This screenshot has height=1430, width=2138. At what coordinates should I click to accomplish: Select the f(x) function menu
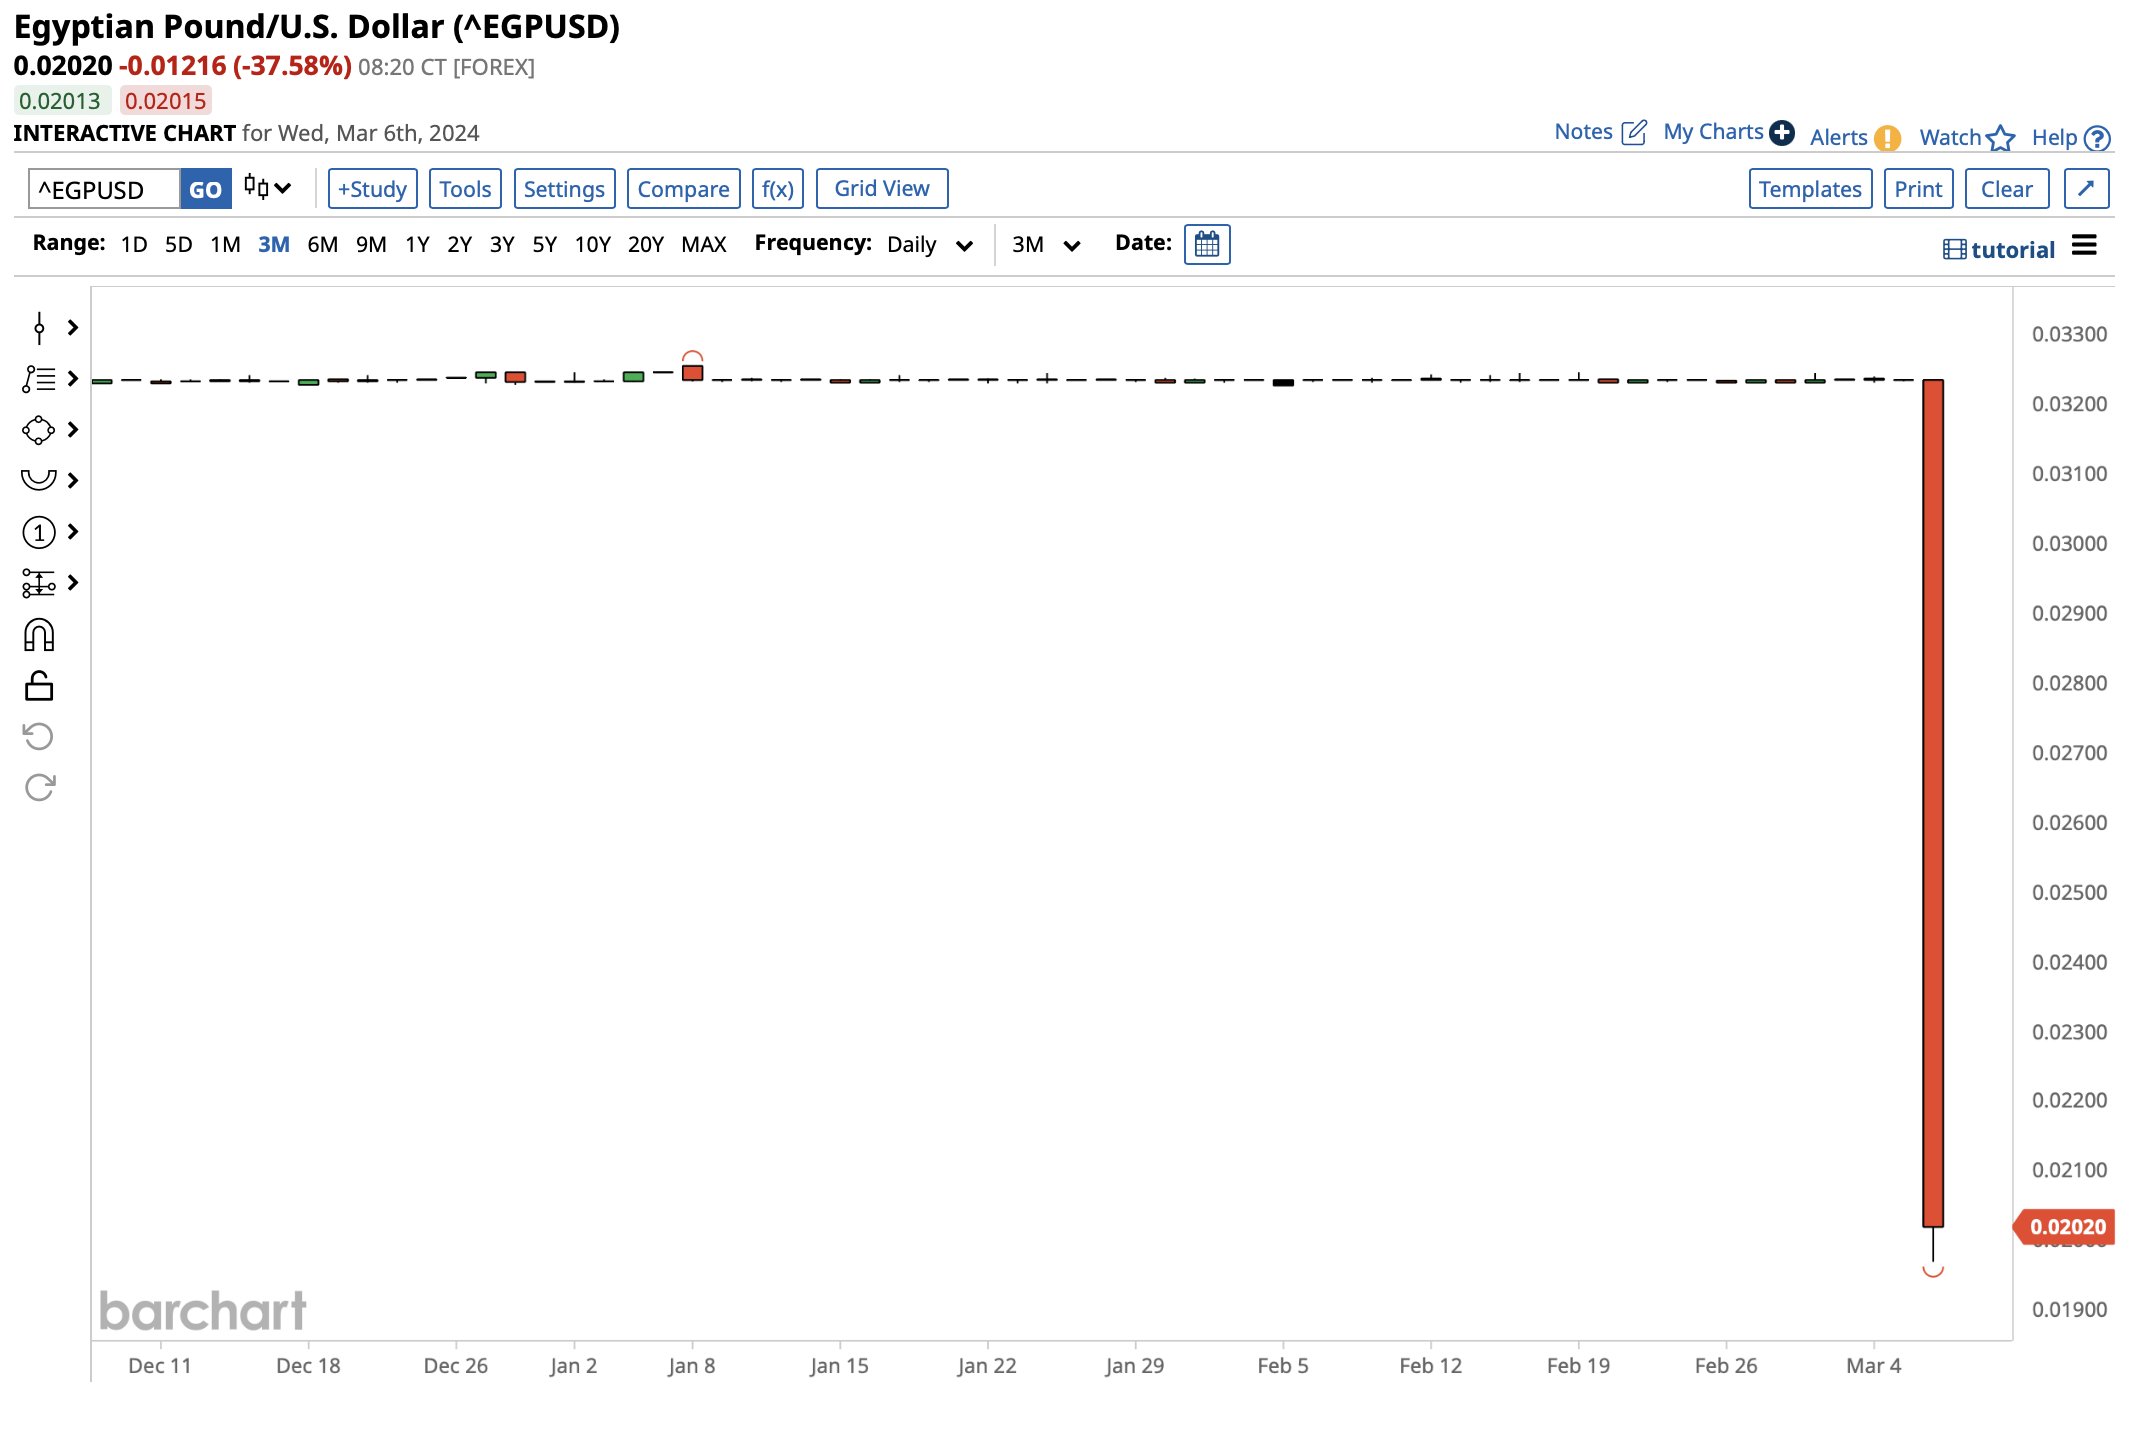click(777, 188)
